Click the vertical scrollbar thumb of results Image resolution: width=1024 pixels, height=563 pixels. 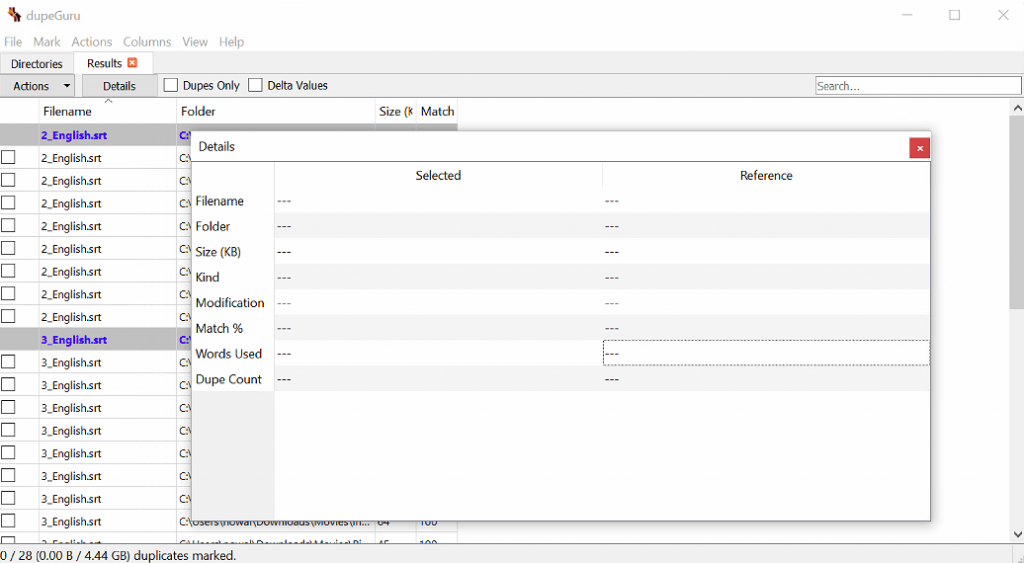[x=1017, y=212]
